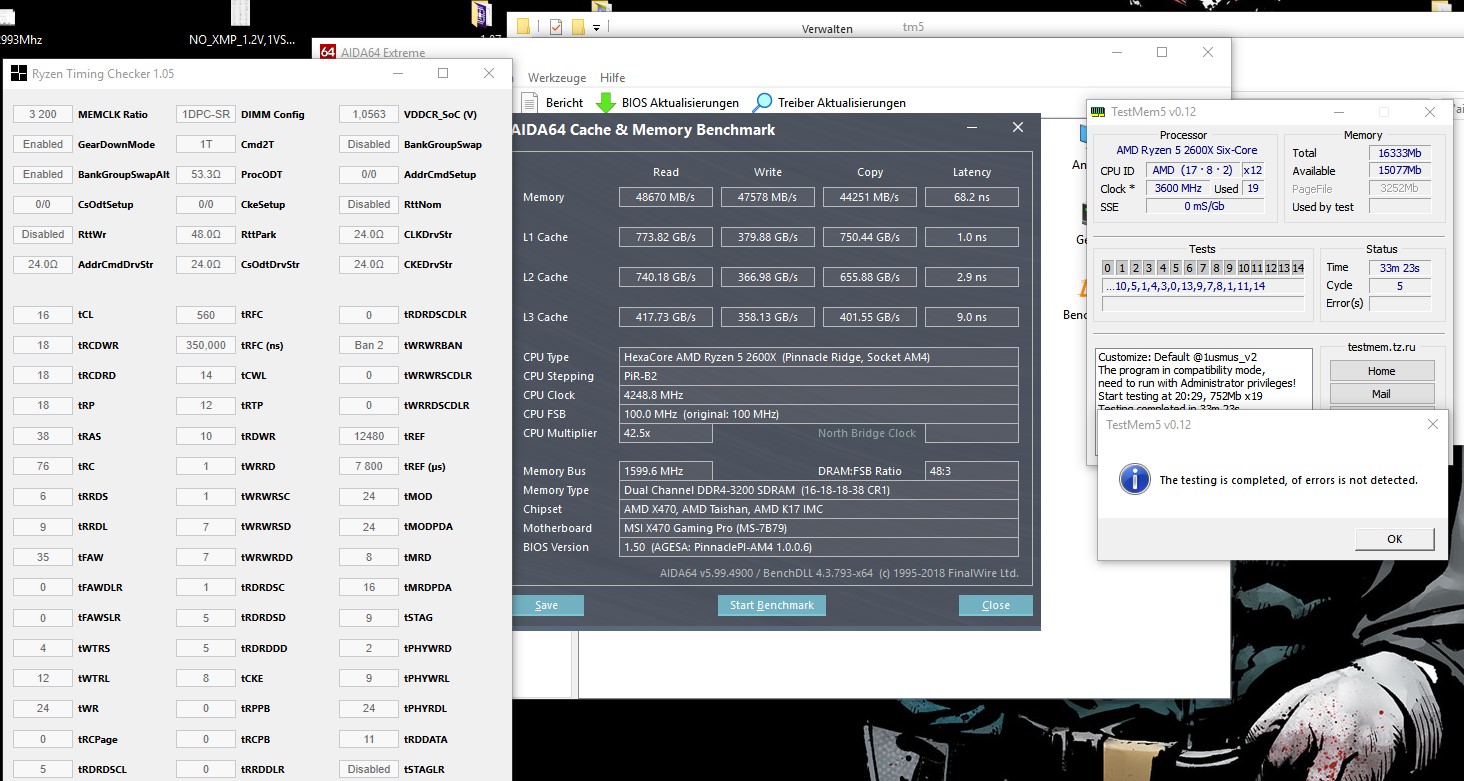Click the tRC value 76
The image size is (1464, 781).
[x=42, y=466]
